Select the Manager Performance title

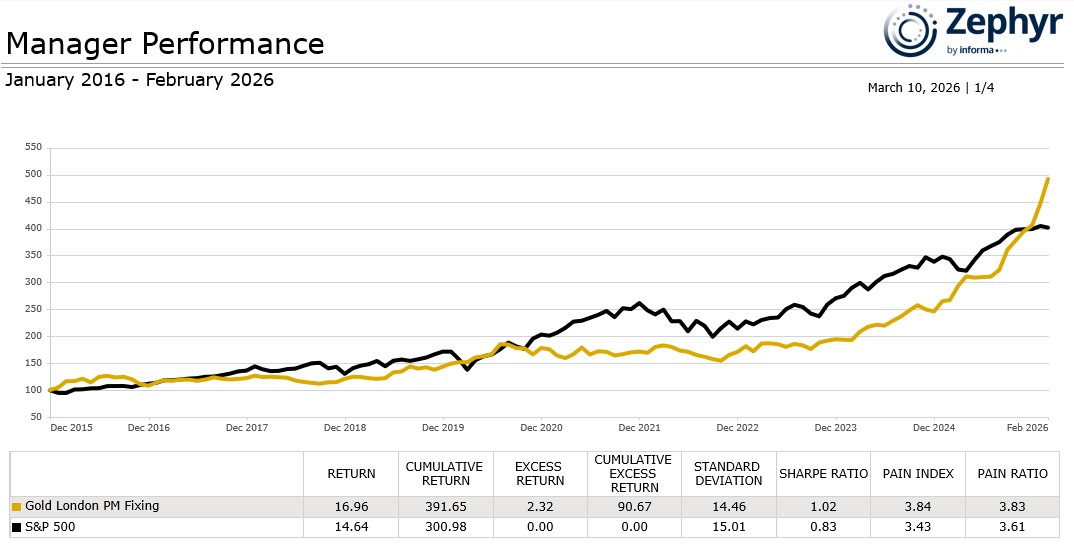[165, 44]
